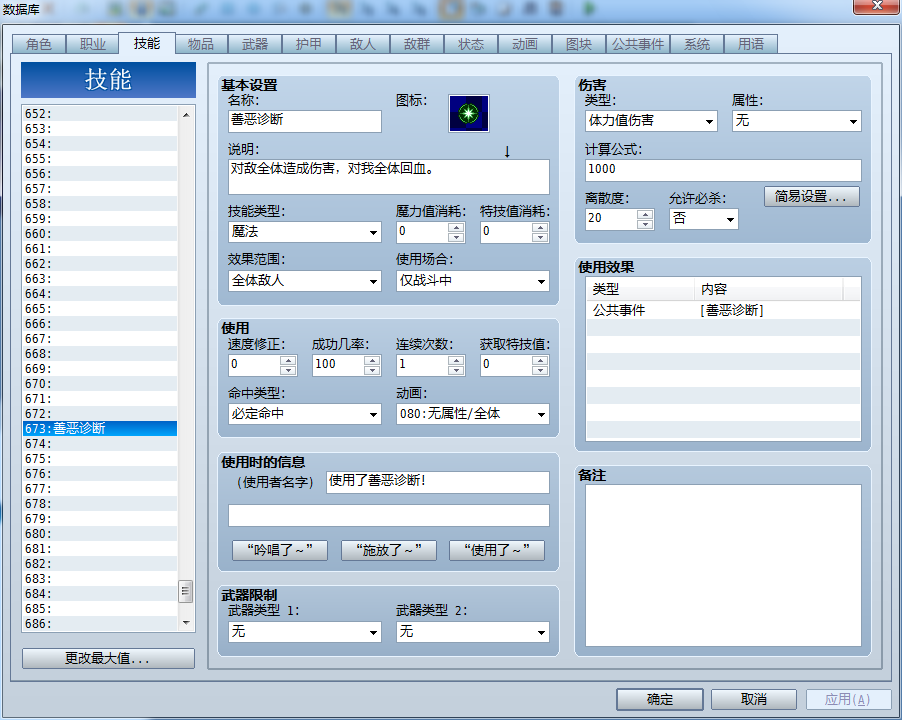Click the 名称 field containing 善恶诊断
This screenshot has height=720, width=902.
[304, 121]
